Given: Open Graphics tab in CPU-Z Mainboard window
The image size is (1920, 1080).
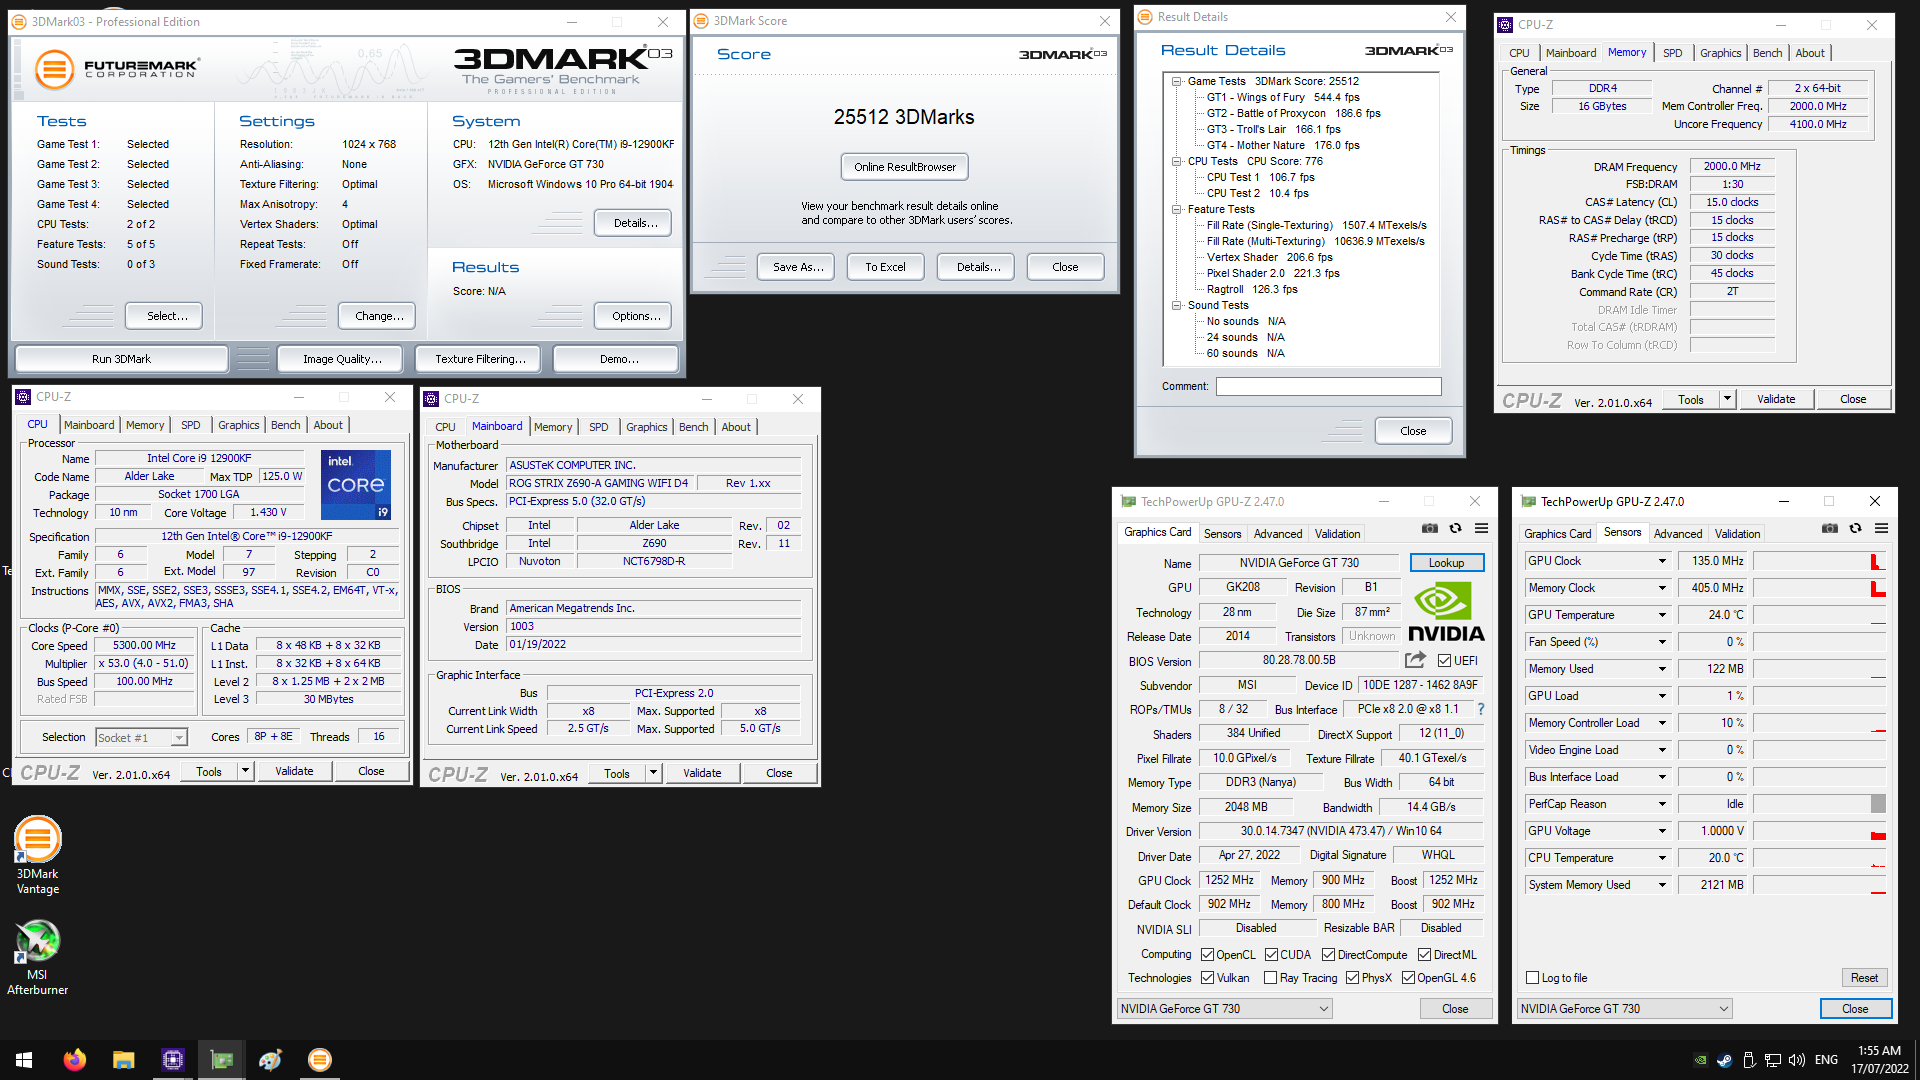Looking at the screenshot, I should (647, 427).
